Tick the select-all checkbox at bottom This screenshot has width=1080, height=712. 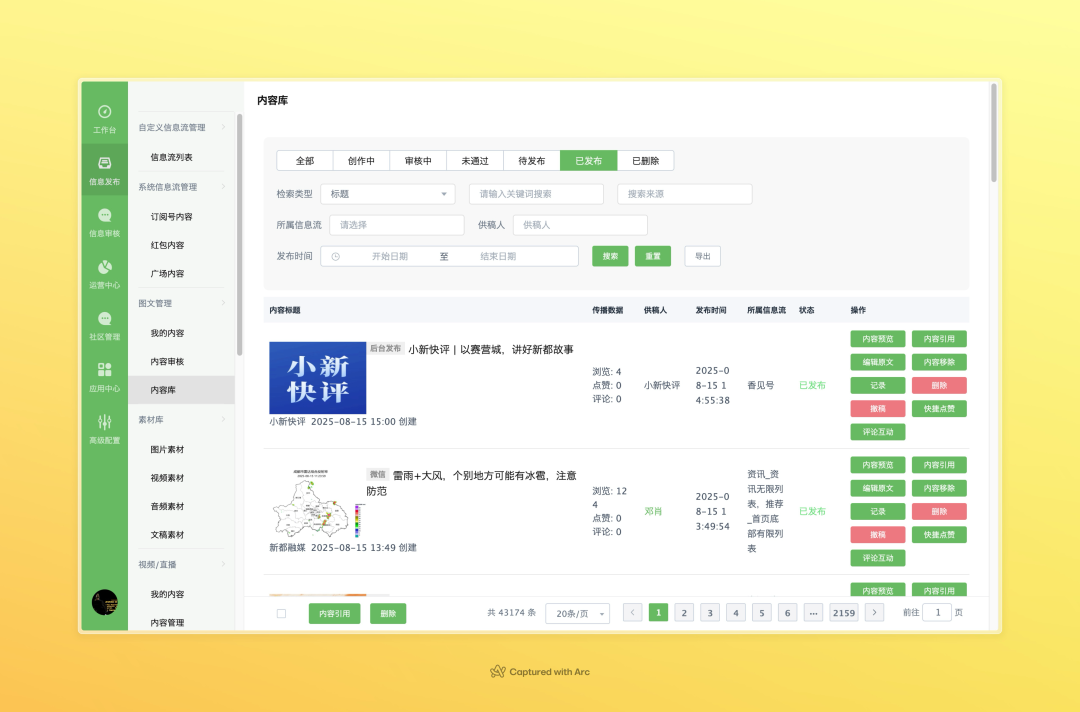click(x=281, y=612)
